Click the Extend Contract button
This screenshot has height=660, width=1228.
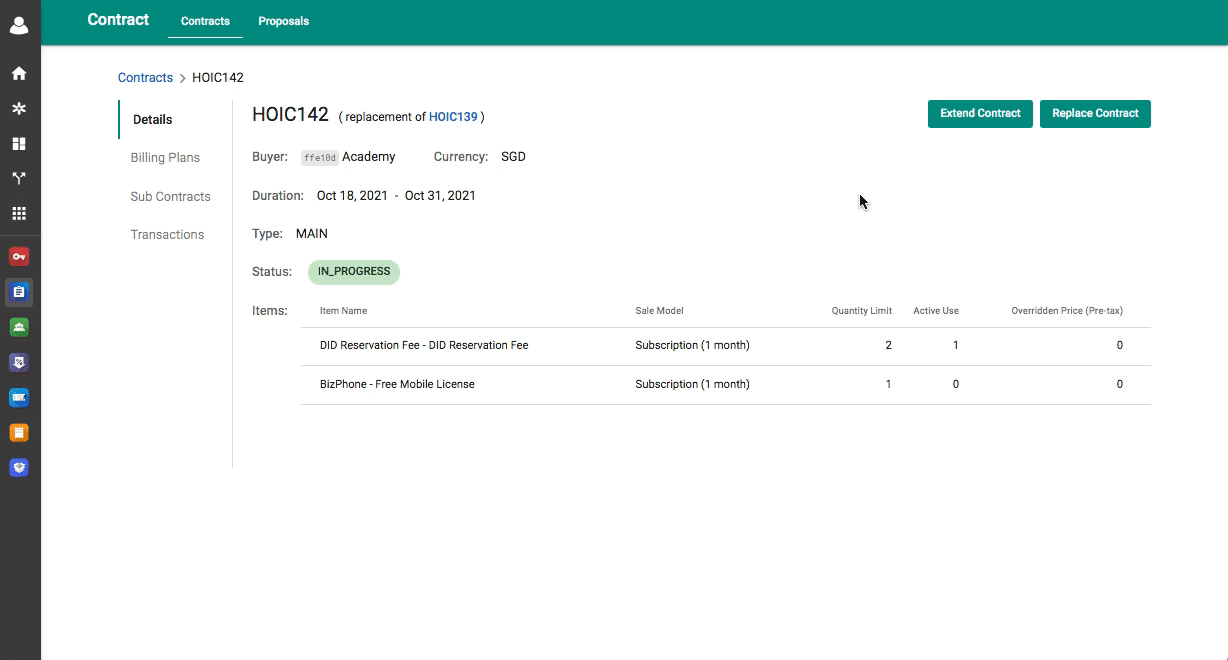[980, 113]
